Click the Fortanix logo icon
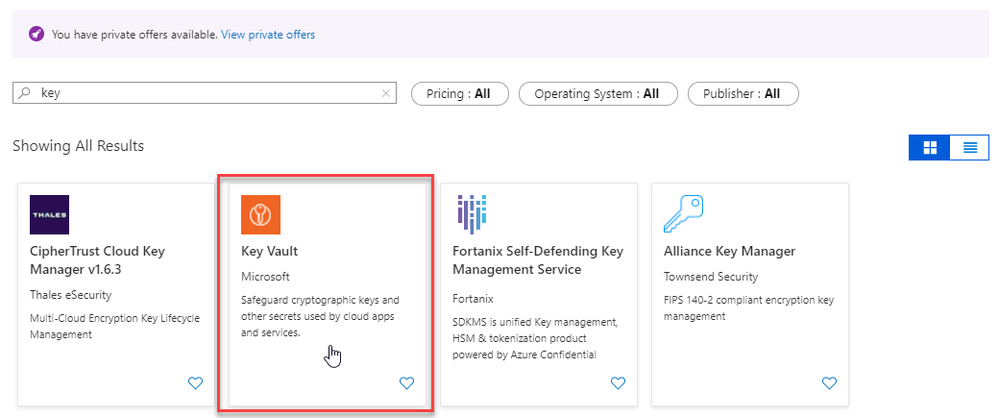 (471, 215)
